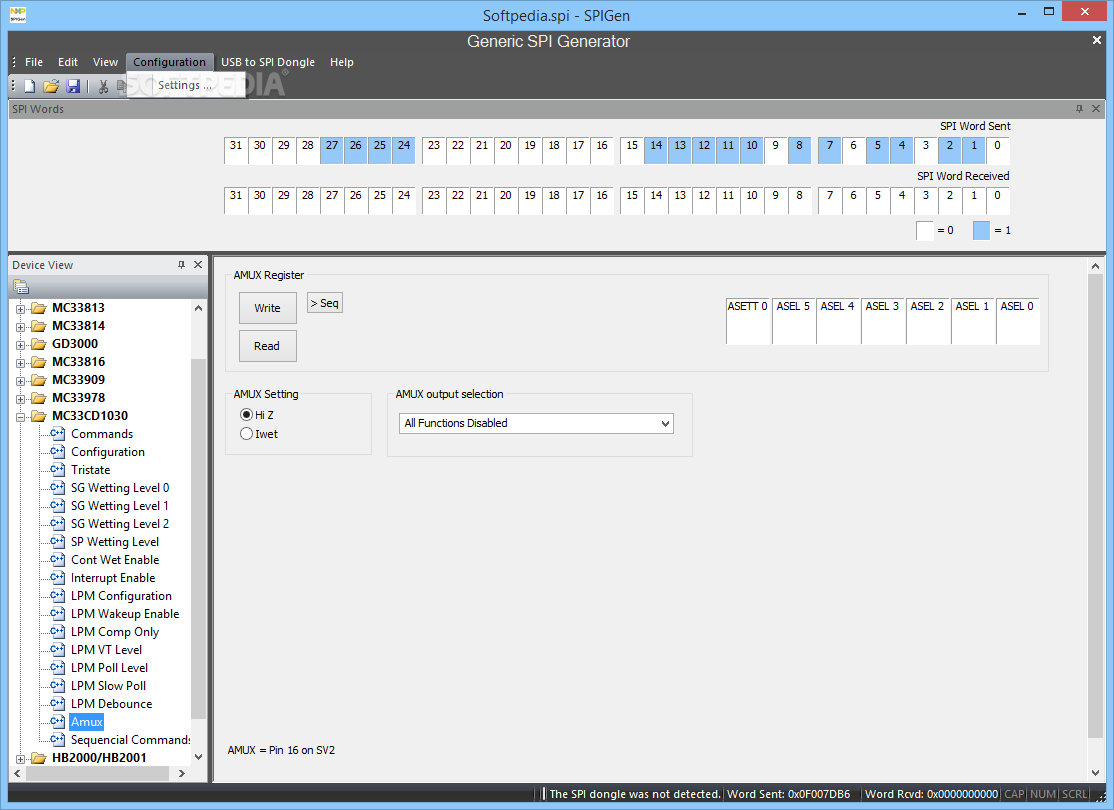1114x810 pixels.
Task: Click the Open folder toolbar icon
Action: pyautogui.click(x=51, y=86)
